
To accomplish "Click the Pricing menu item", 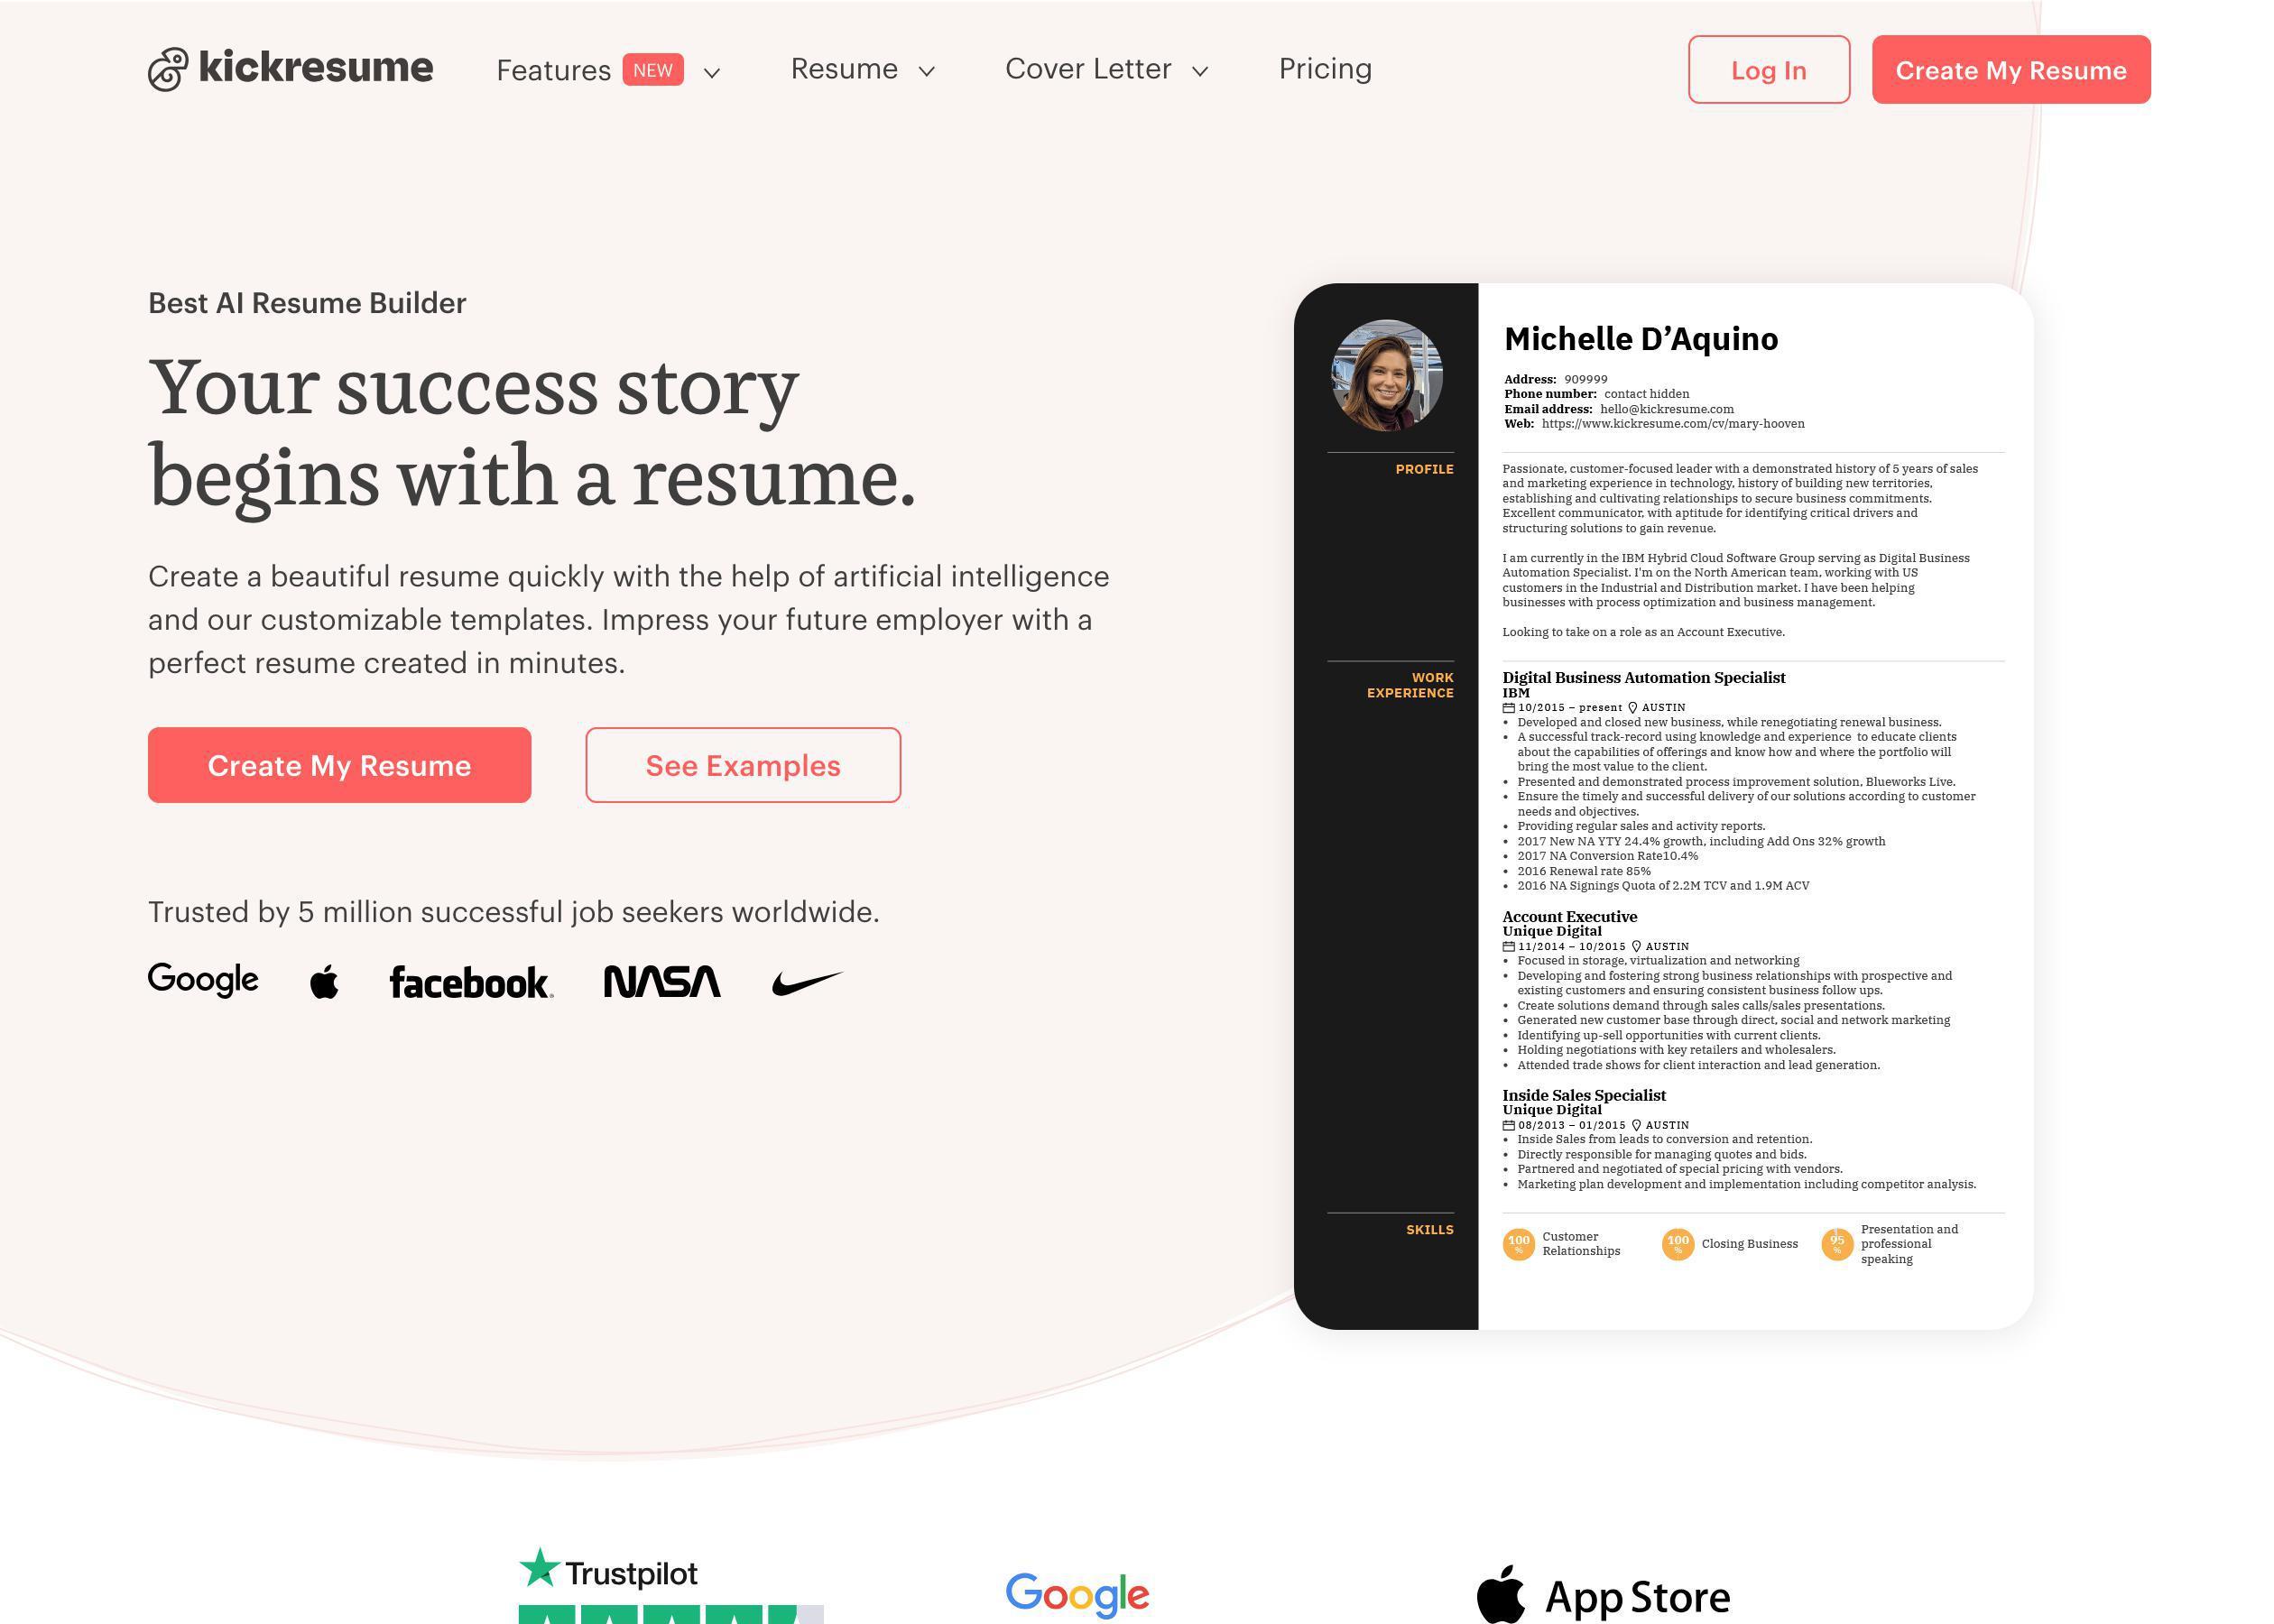I will click(1325, 67).
